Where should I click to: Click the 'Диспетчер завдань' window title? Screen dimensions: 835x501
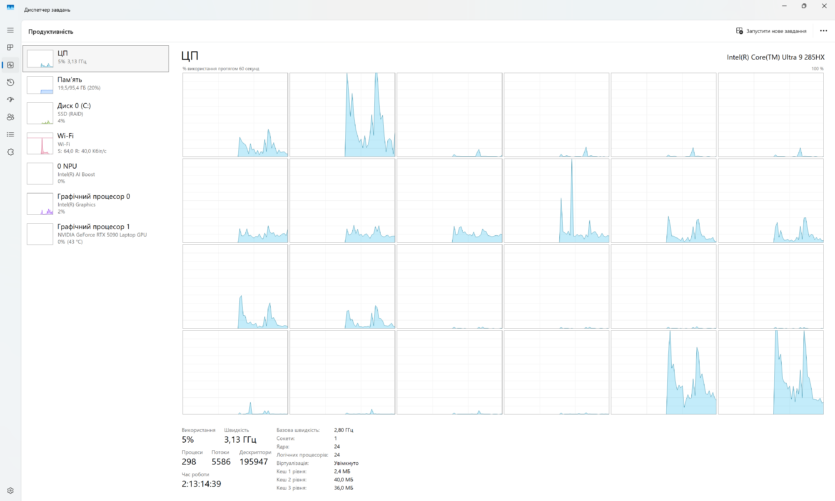(47, 10)
